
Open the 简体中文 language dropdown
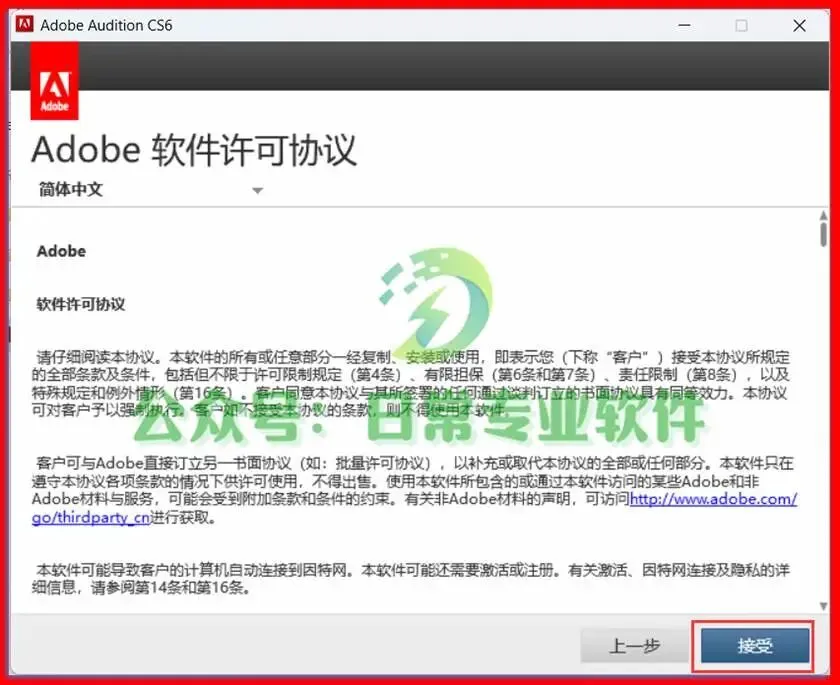[x=151, y=190]
